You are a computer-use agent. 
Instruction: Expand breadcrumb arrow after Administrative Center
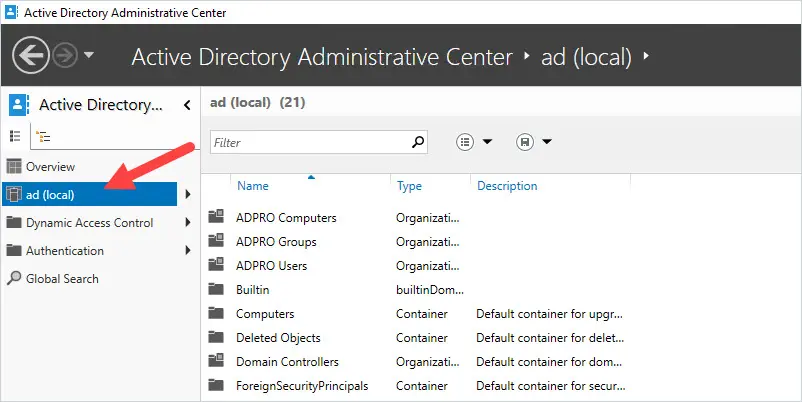pyautogui.click(x=527, y=55)
